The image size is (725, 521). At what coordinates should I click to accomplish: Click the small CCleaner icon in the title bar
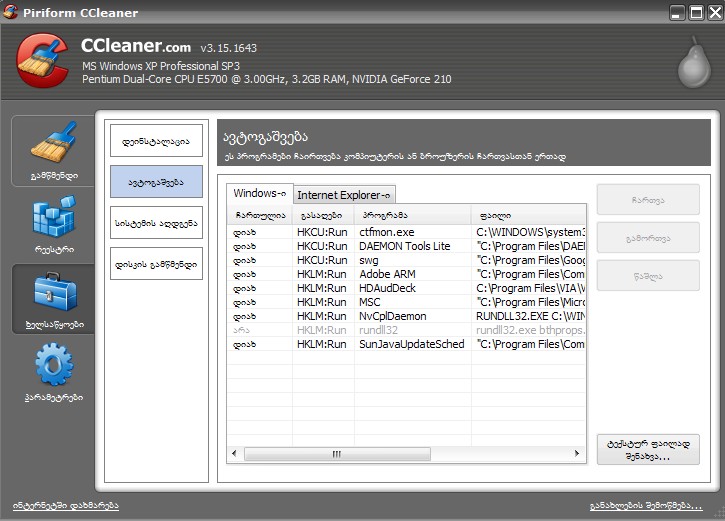click(x=11, y=13)
